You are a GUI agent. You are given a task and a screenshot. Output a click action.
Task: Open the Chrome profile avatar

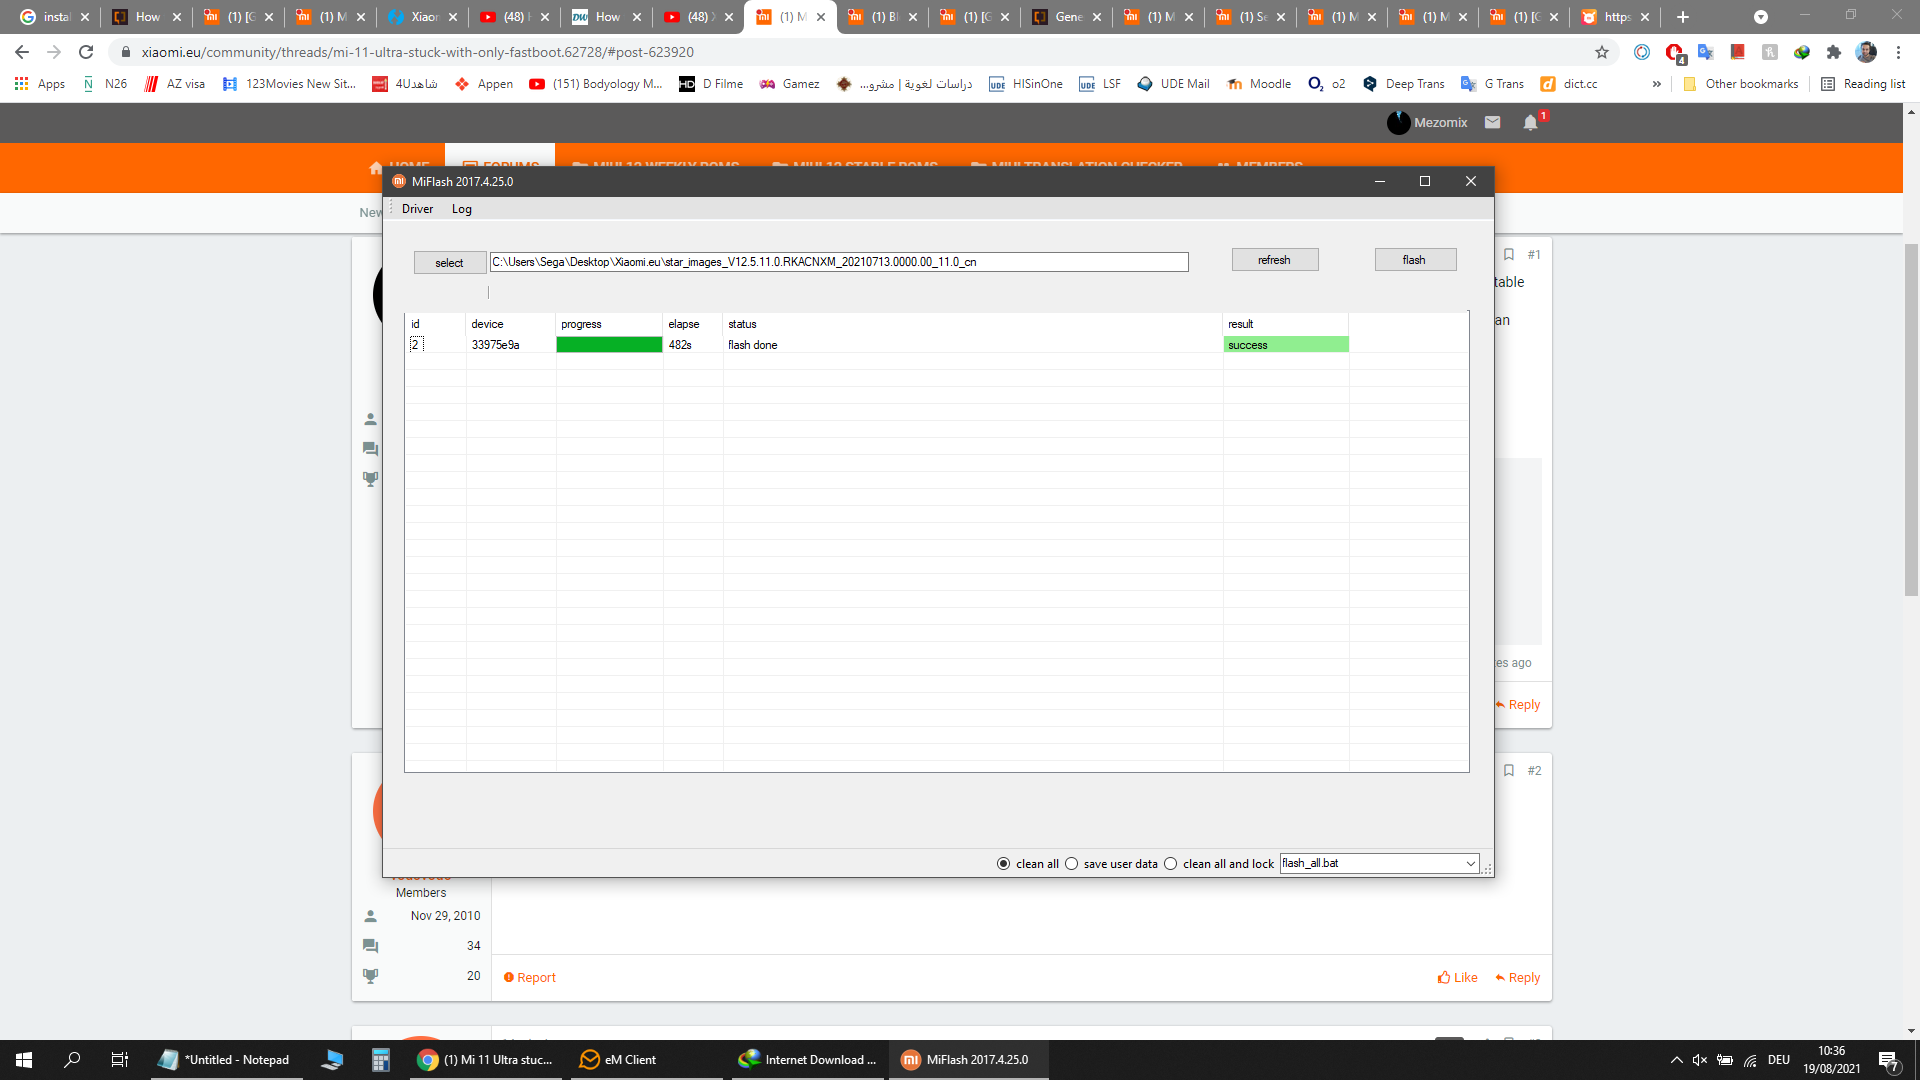pyautogui.click(x=1866, y=52)
